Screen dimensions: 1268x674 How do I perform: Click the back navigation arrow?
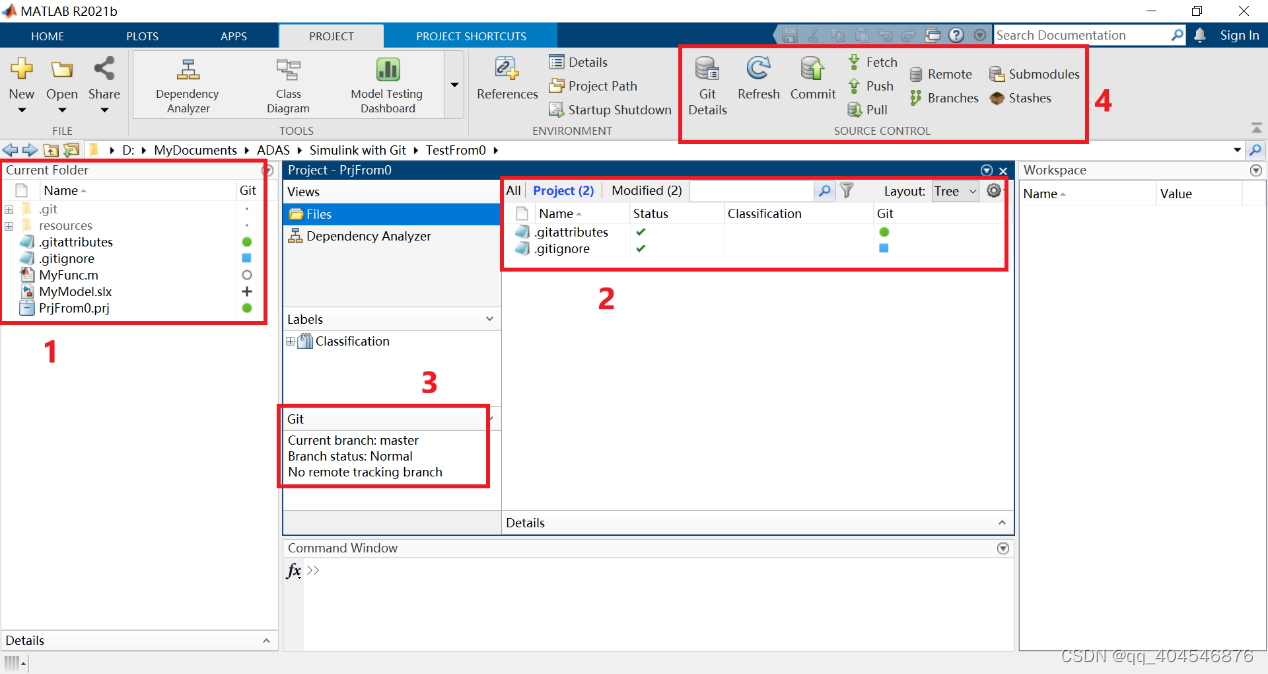pyautogui.click(x=10, y=150)
